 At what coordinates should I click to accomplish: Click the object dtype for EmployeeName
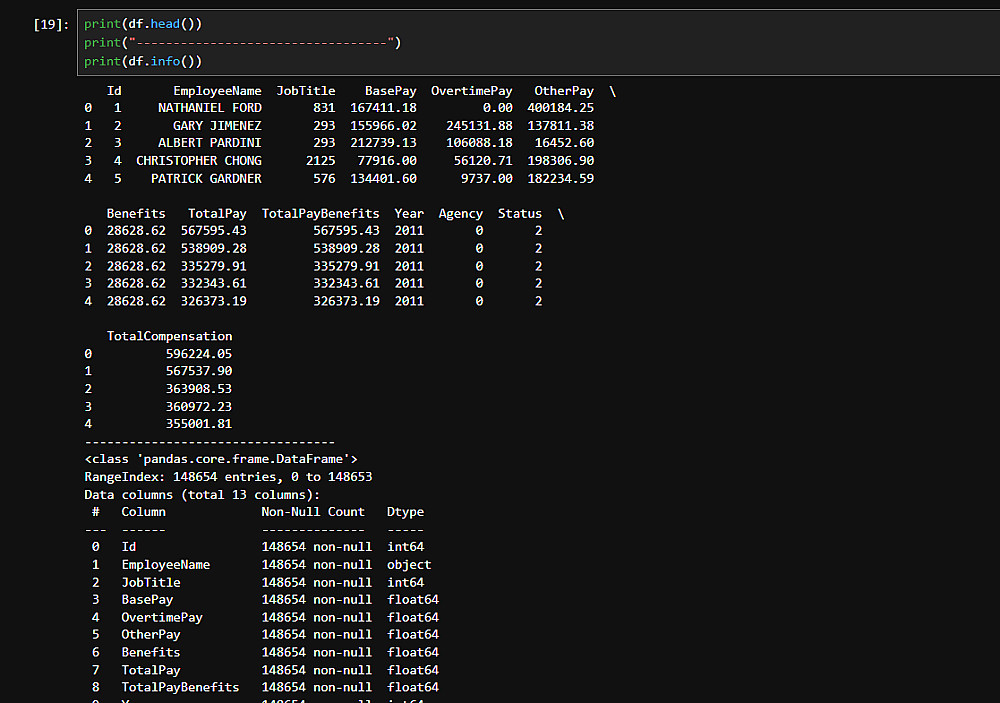pos(409,565)
